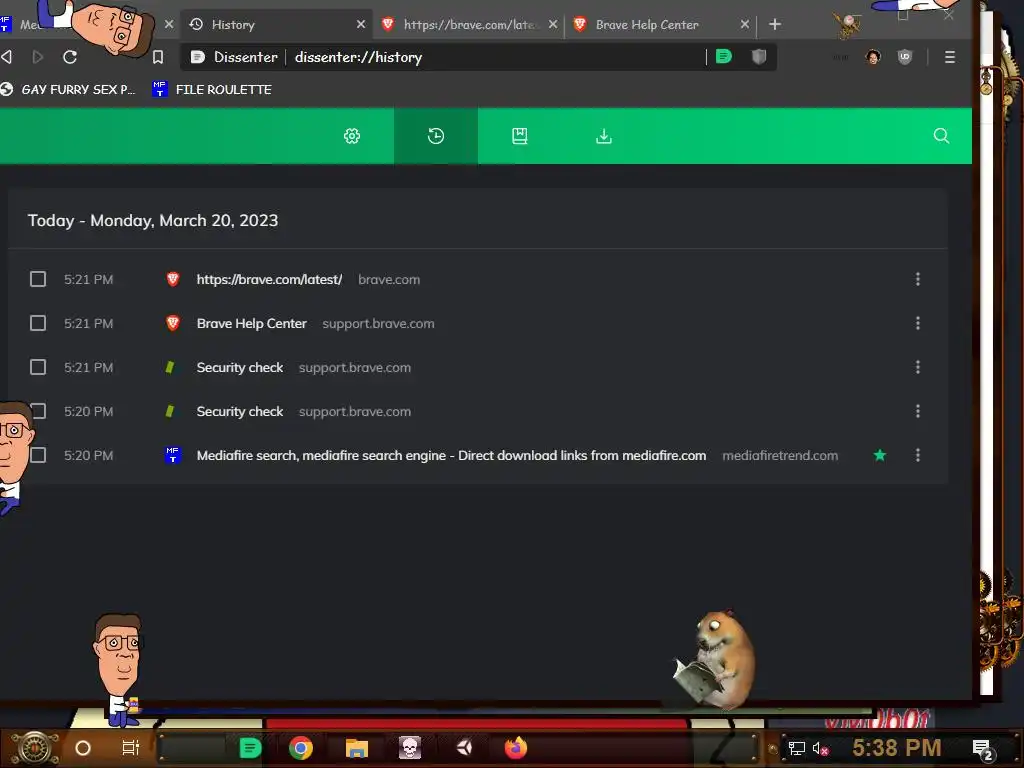Open the Downloads icon in green bar
This screenshot has width=1024, height=768.
click(x=604, y=136)
